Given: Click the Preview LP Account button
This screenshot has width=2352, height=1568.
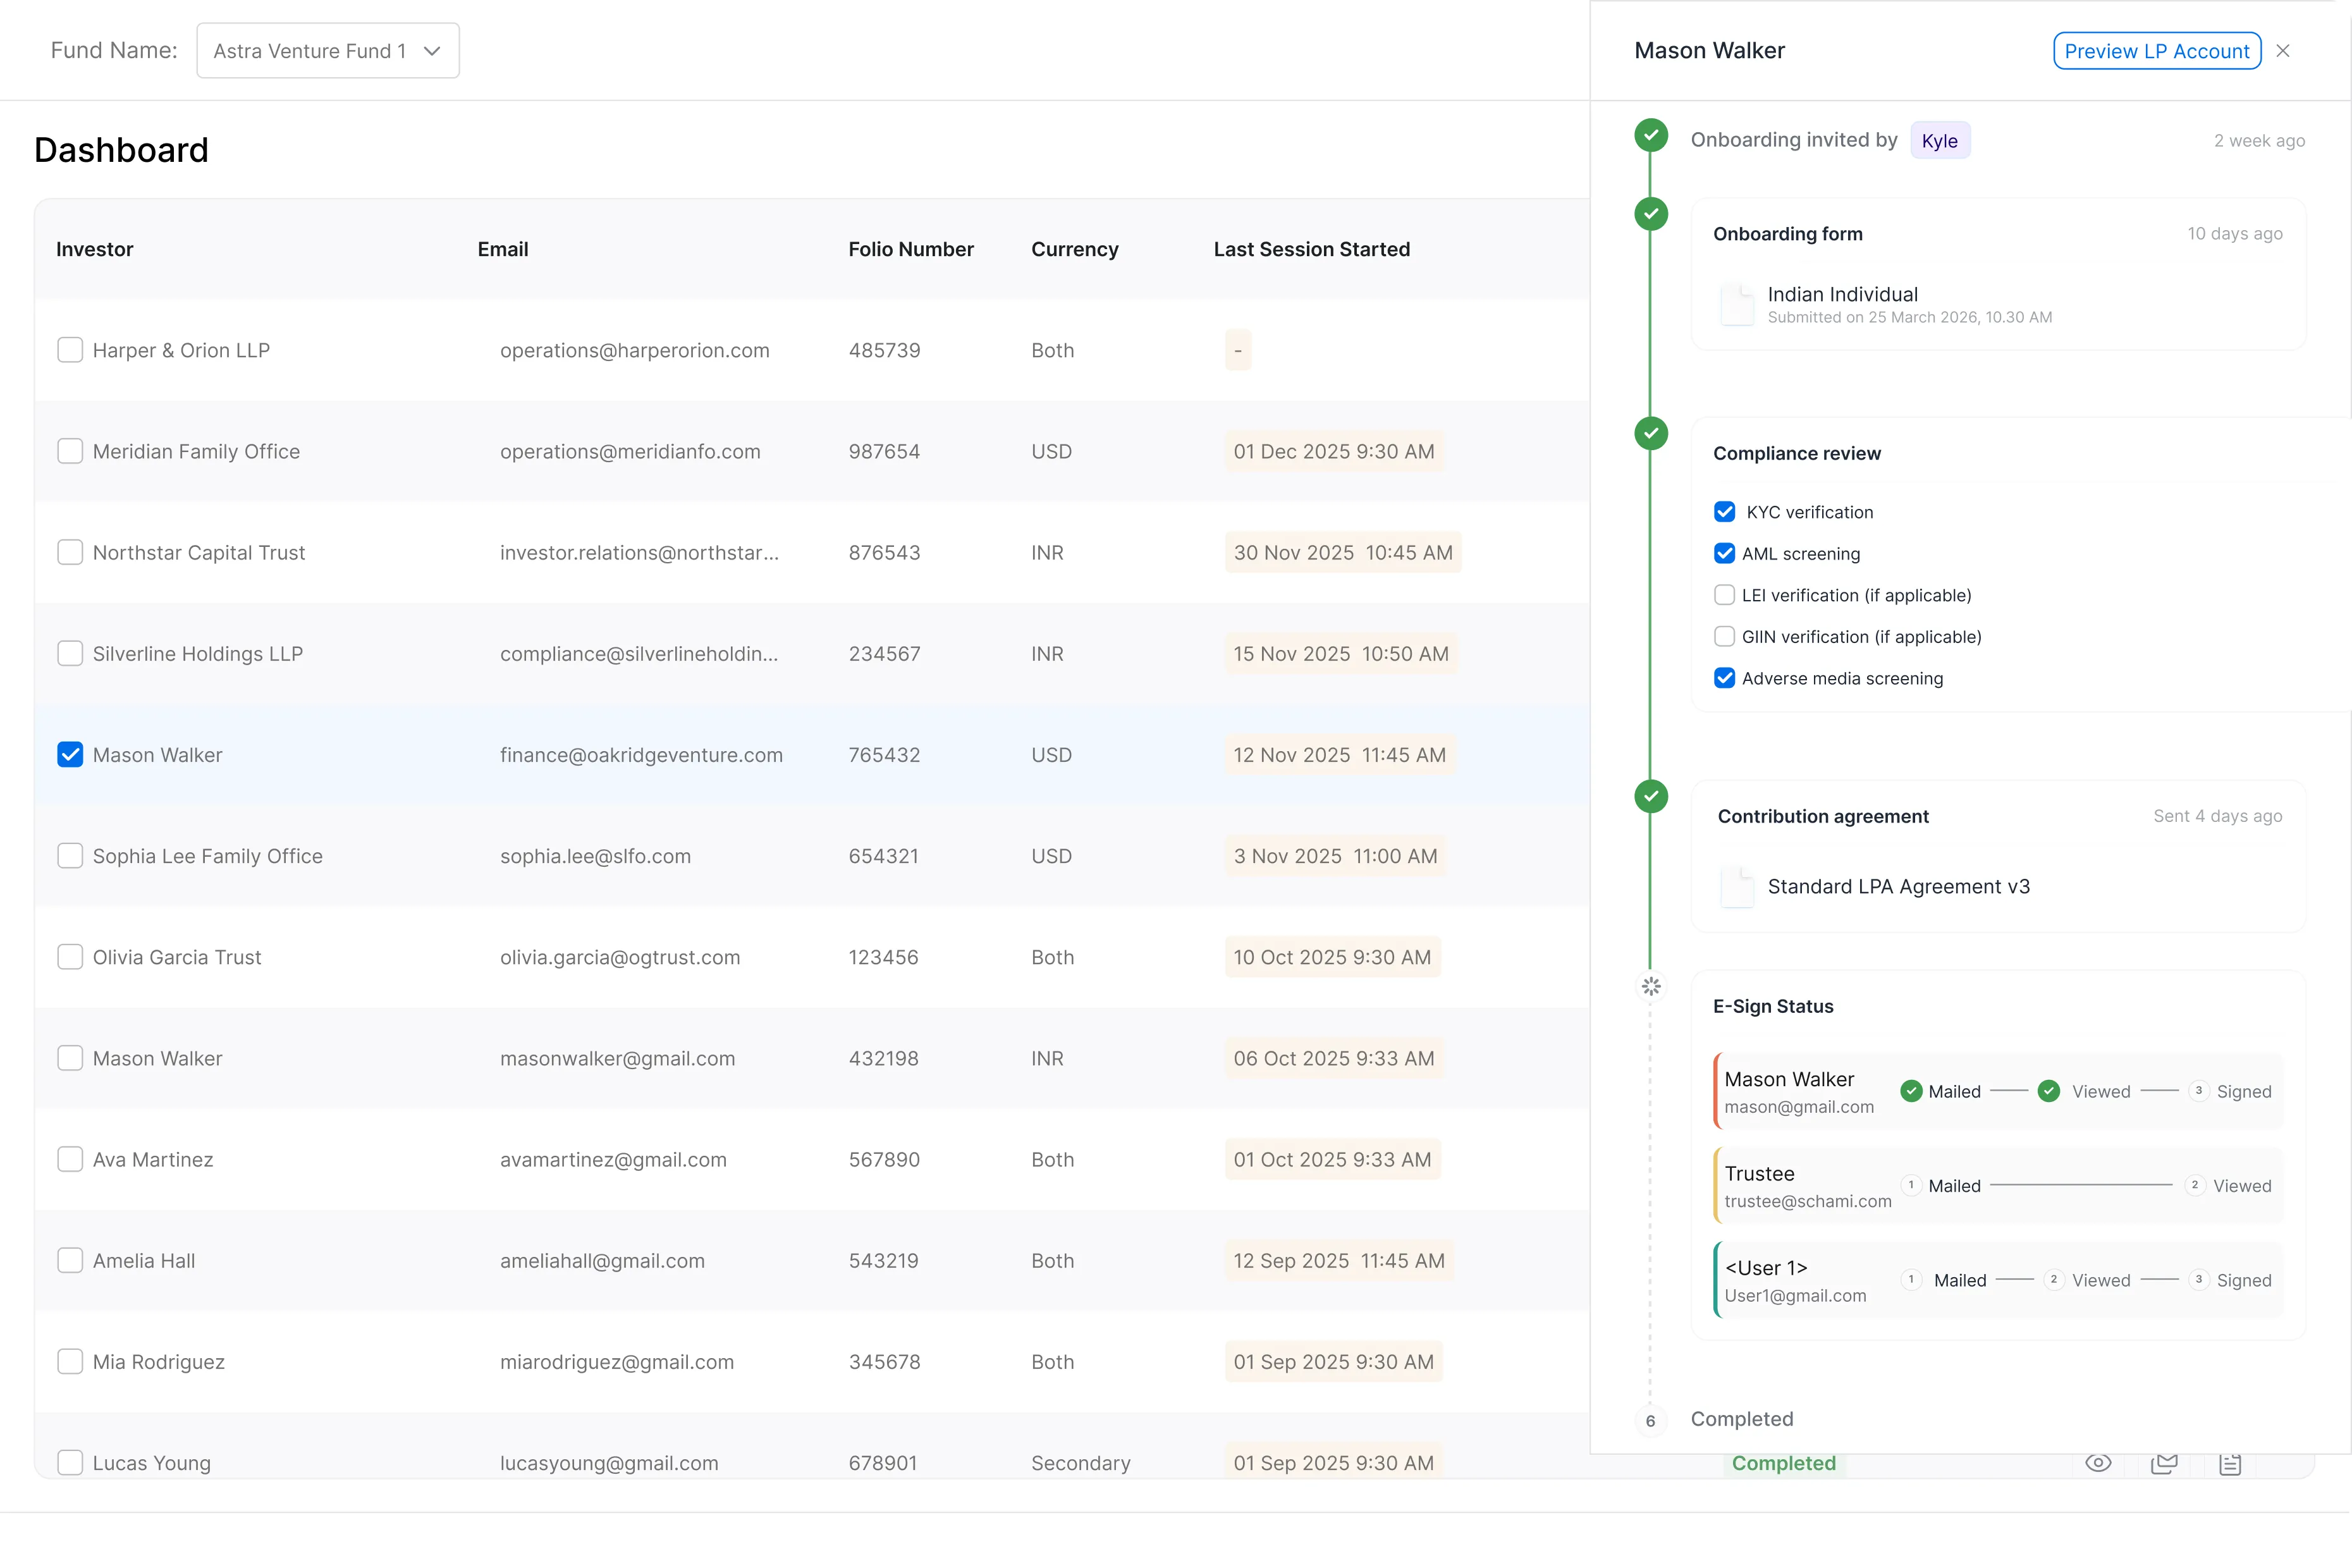Looking at the screenshot, I should [x=2157, y=51].
